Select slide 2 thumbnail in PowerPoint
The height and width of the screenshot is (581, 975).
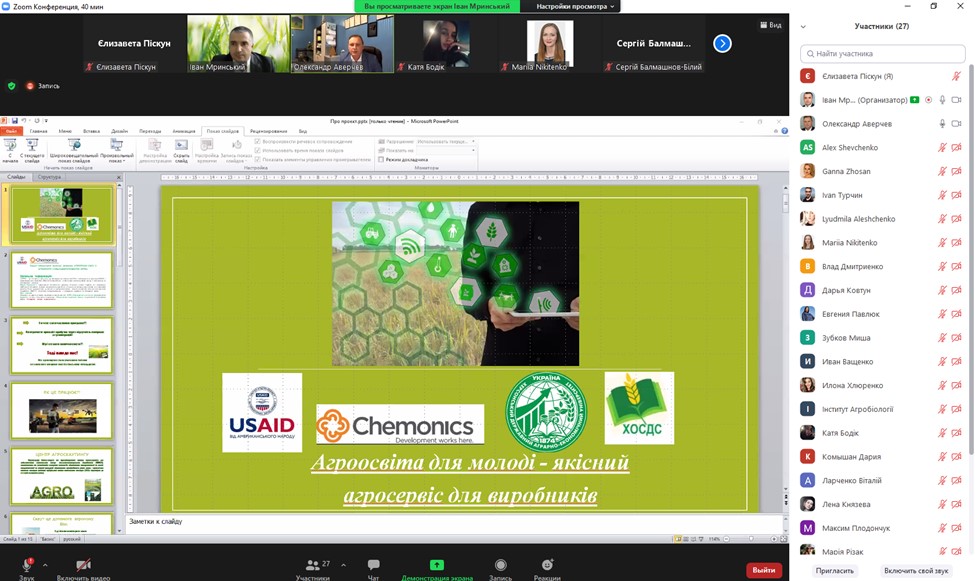[62, 280]
